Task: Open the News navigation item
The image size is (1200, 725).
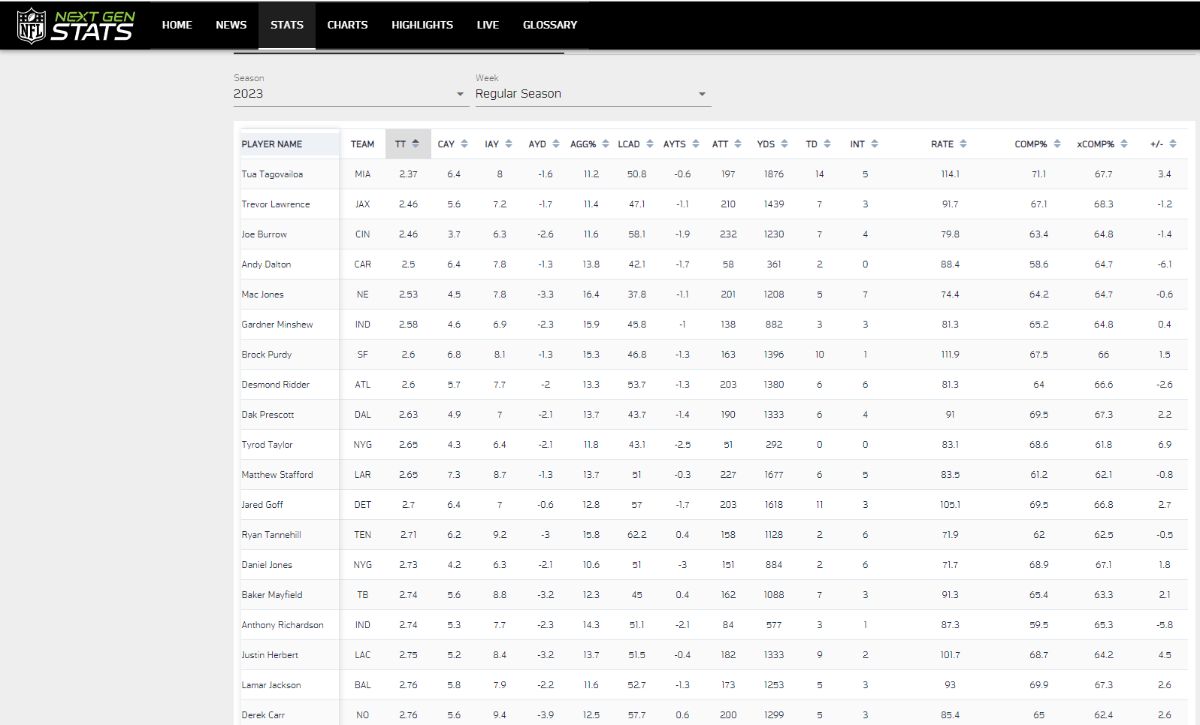Action: pos(231,25)
